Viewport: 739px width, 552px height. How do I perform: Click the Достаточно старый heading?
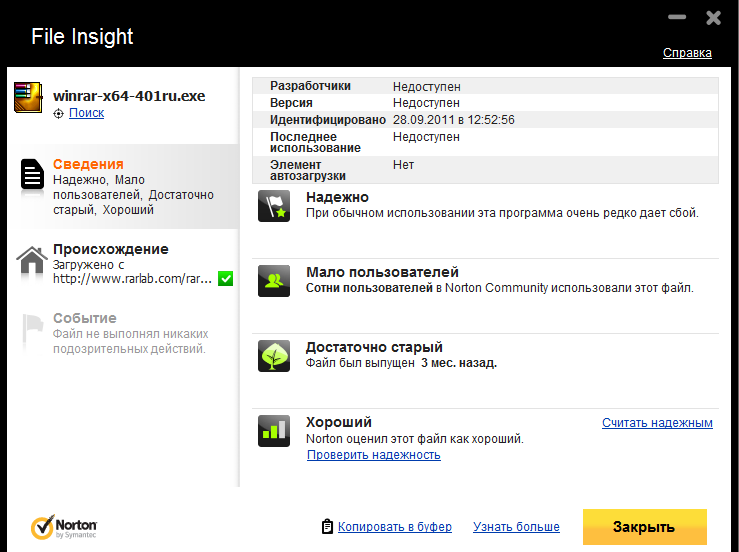coord(374,347)
